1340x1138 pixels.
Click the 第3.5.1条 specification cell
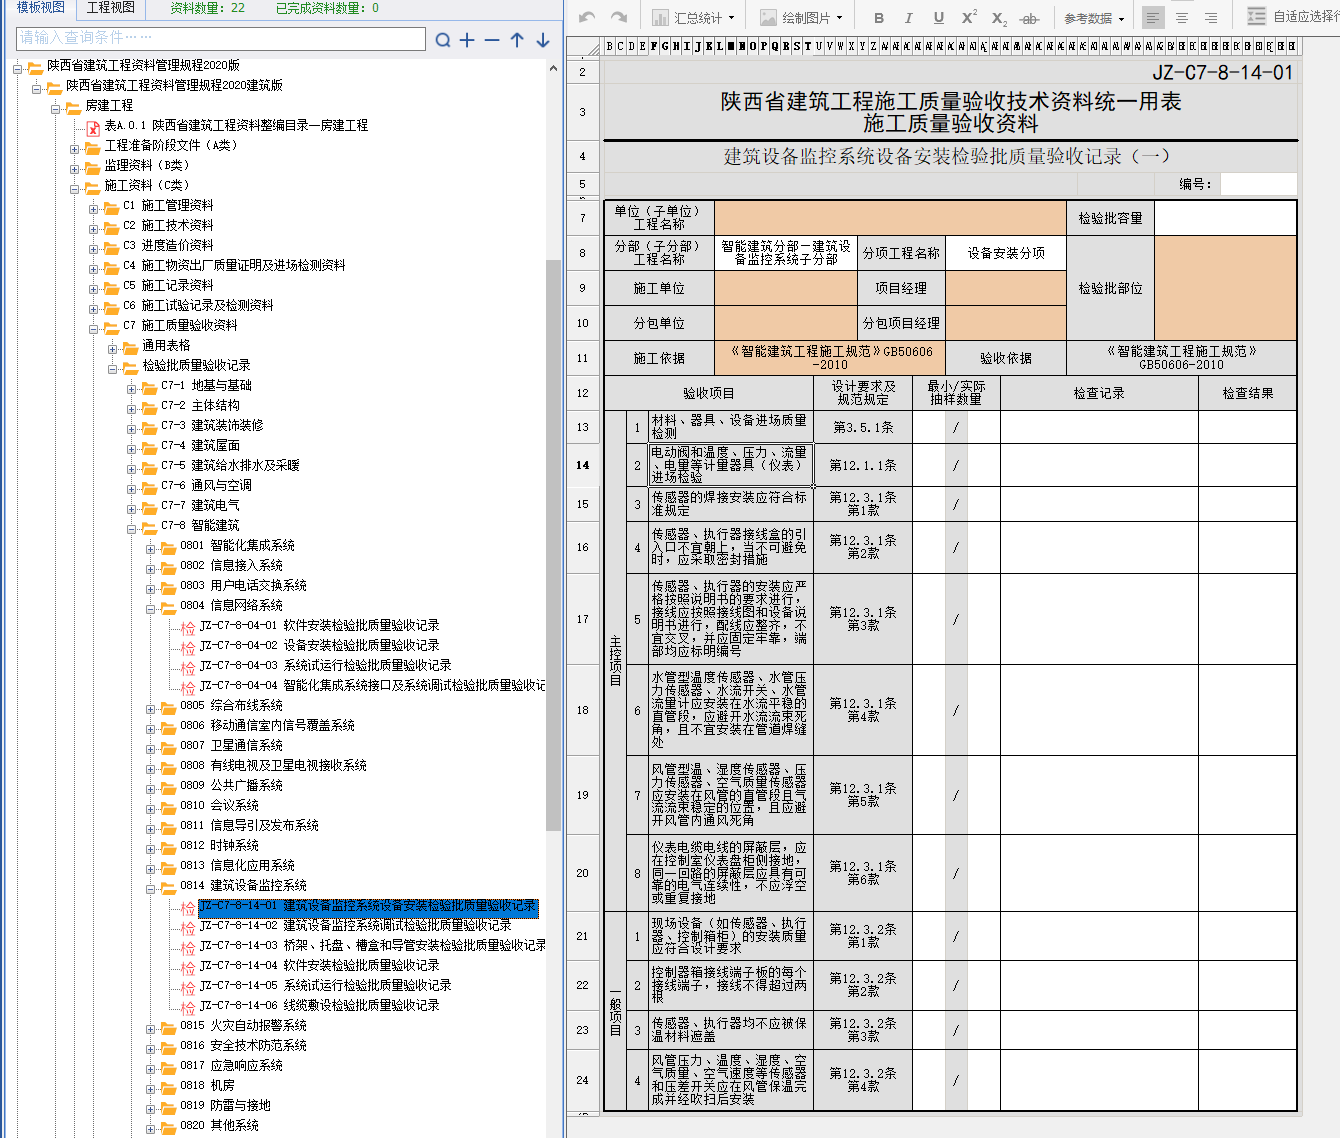click(863, 427)
